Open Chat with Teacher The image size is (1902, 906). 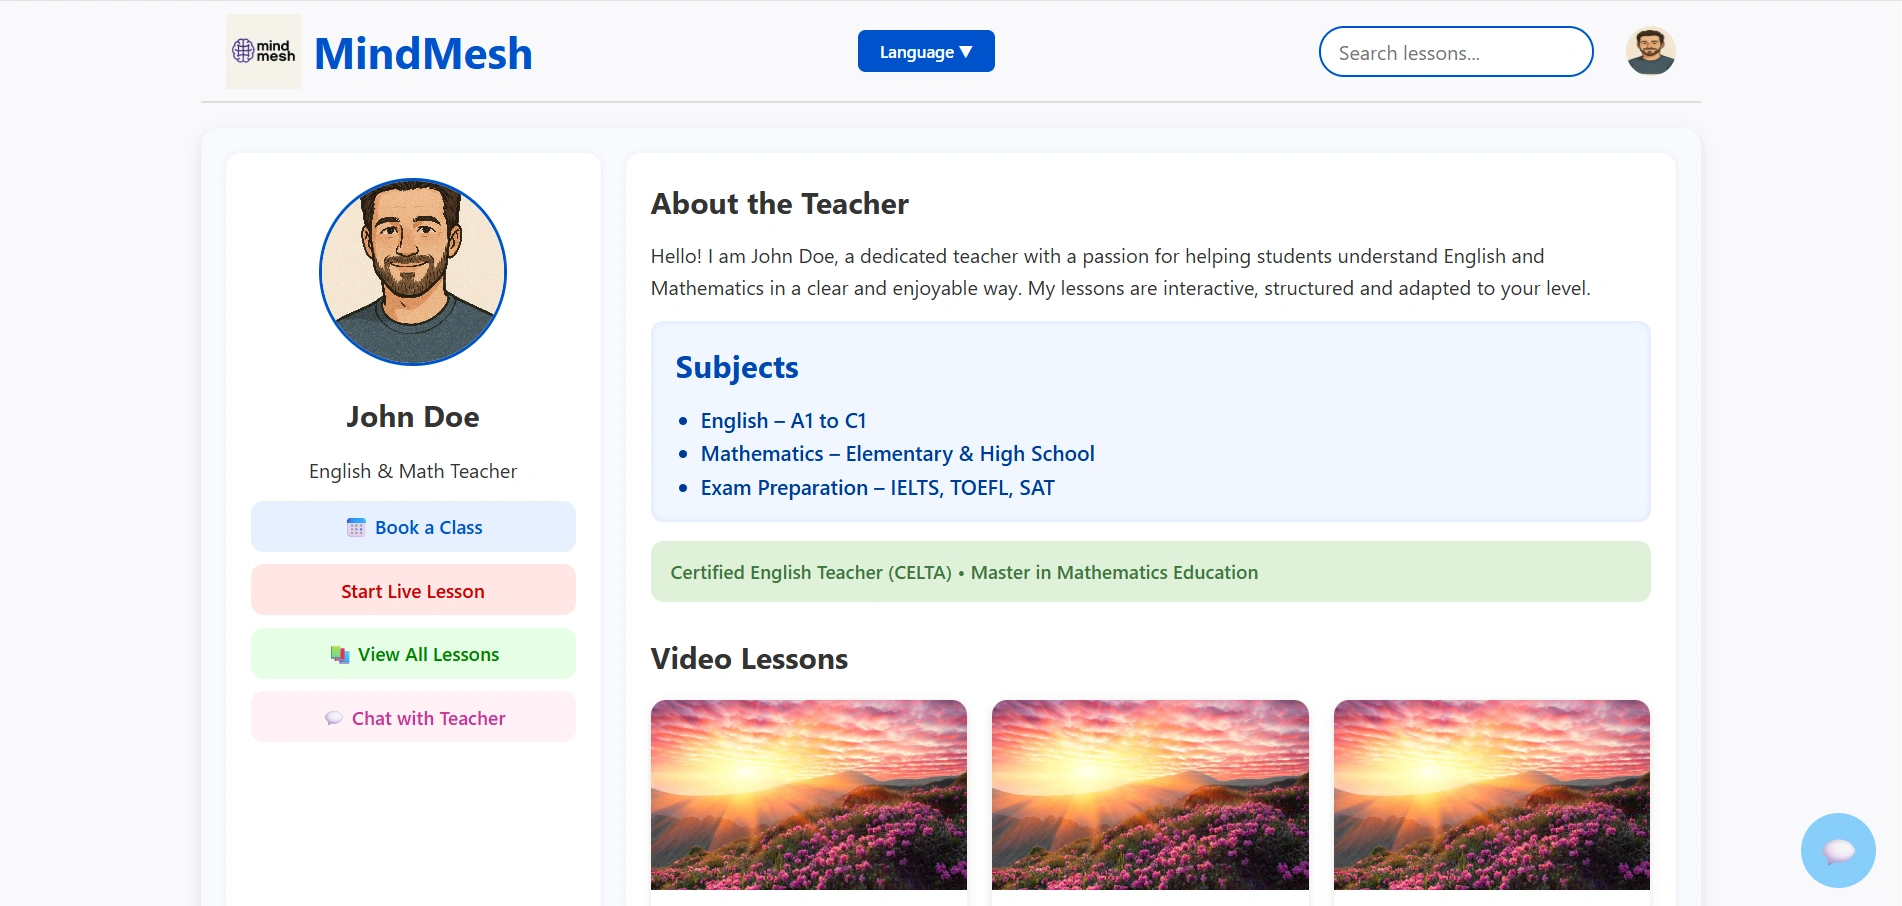413,717
